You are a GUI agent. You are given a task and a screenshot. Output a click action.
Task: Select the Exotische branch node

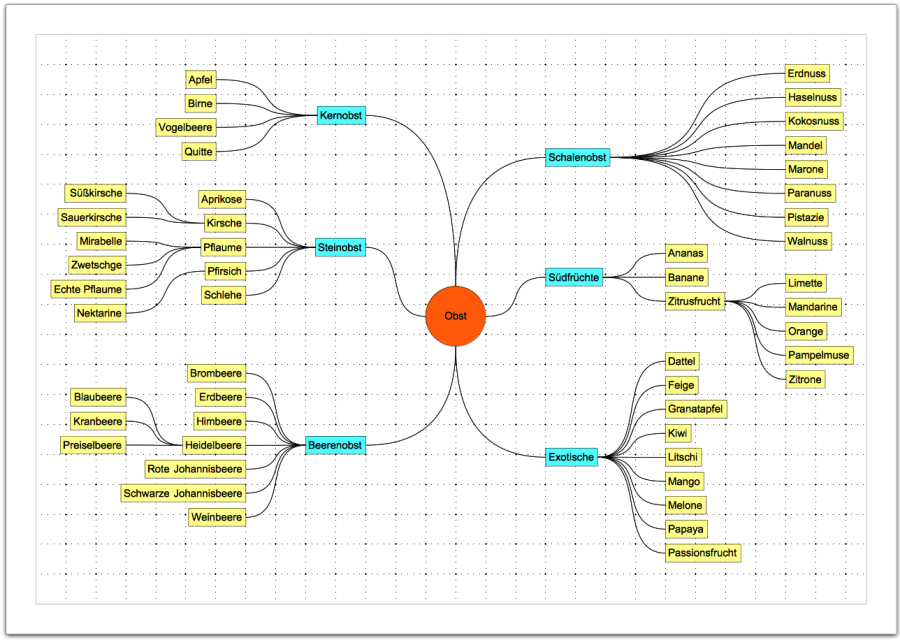point(571,457)
